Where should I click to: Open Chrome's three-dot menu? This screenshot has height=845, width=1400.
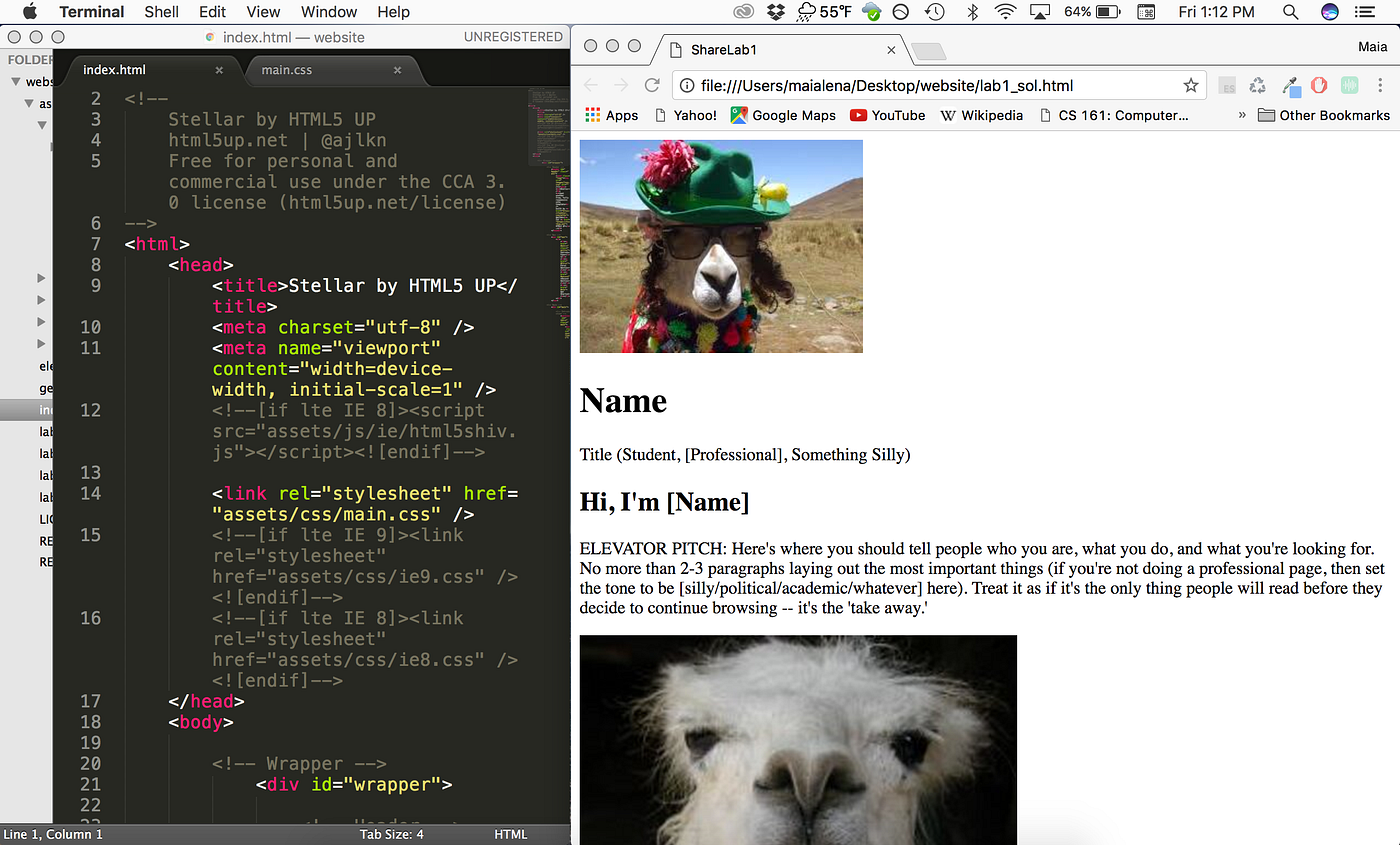pyautogui.click(x=1383, y=85)
